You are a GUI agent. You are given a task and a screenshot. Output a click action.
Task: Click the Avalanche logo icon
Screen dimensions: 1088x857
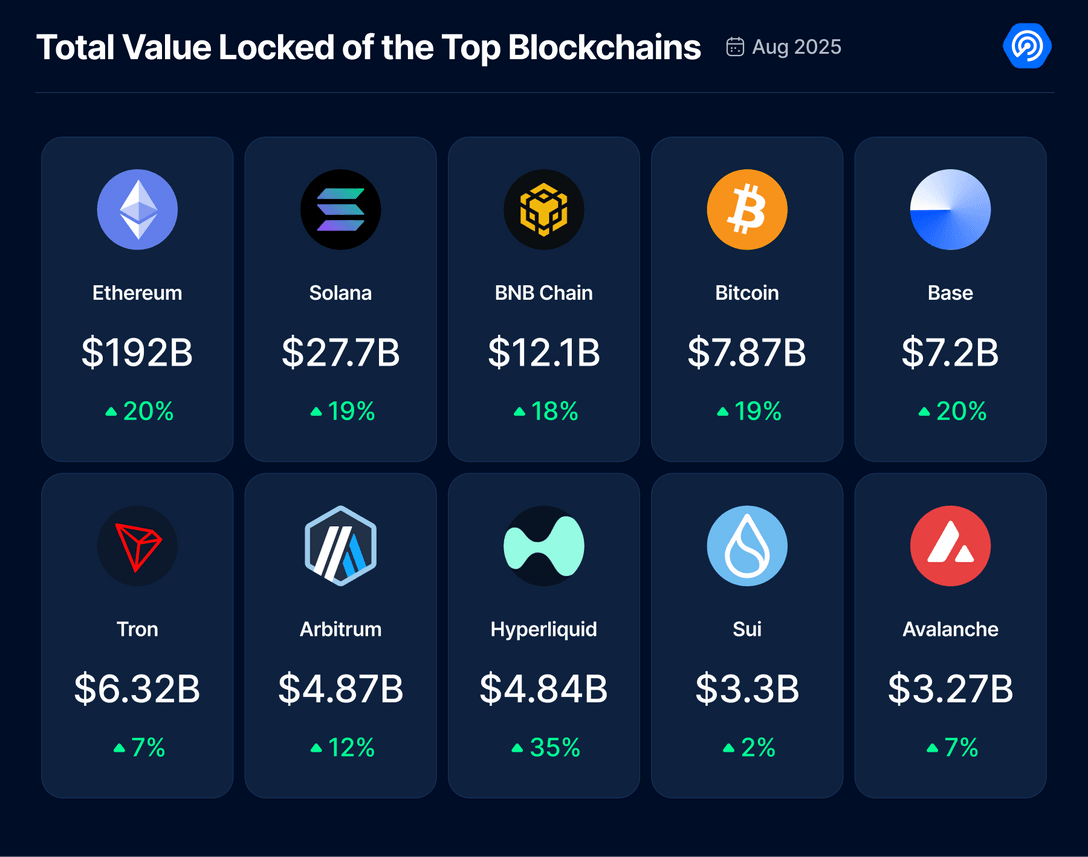click(x=950, y=546)
